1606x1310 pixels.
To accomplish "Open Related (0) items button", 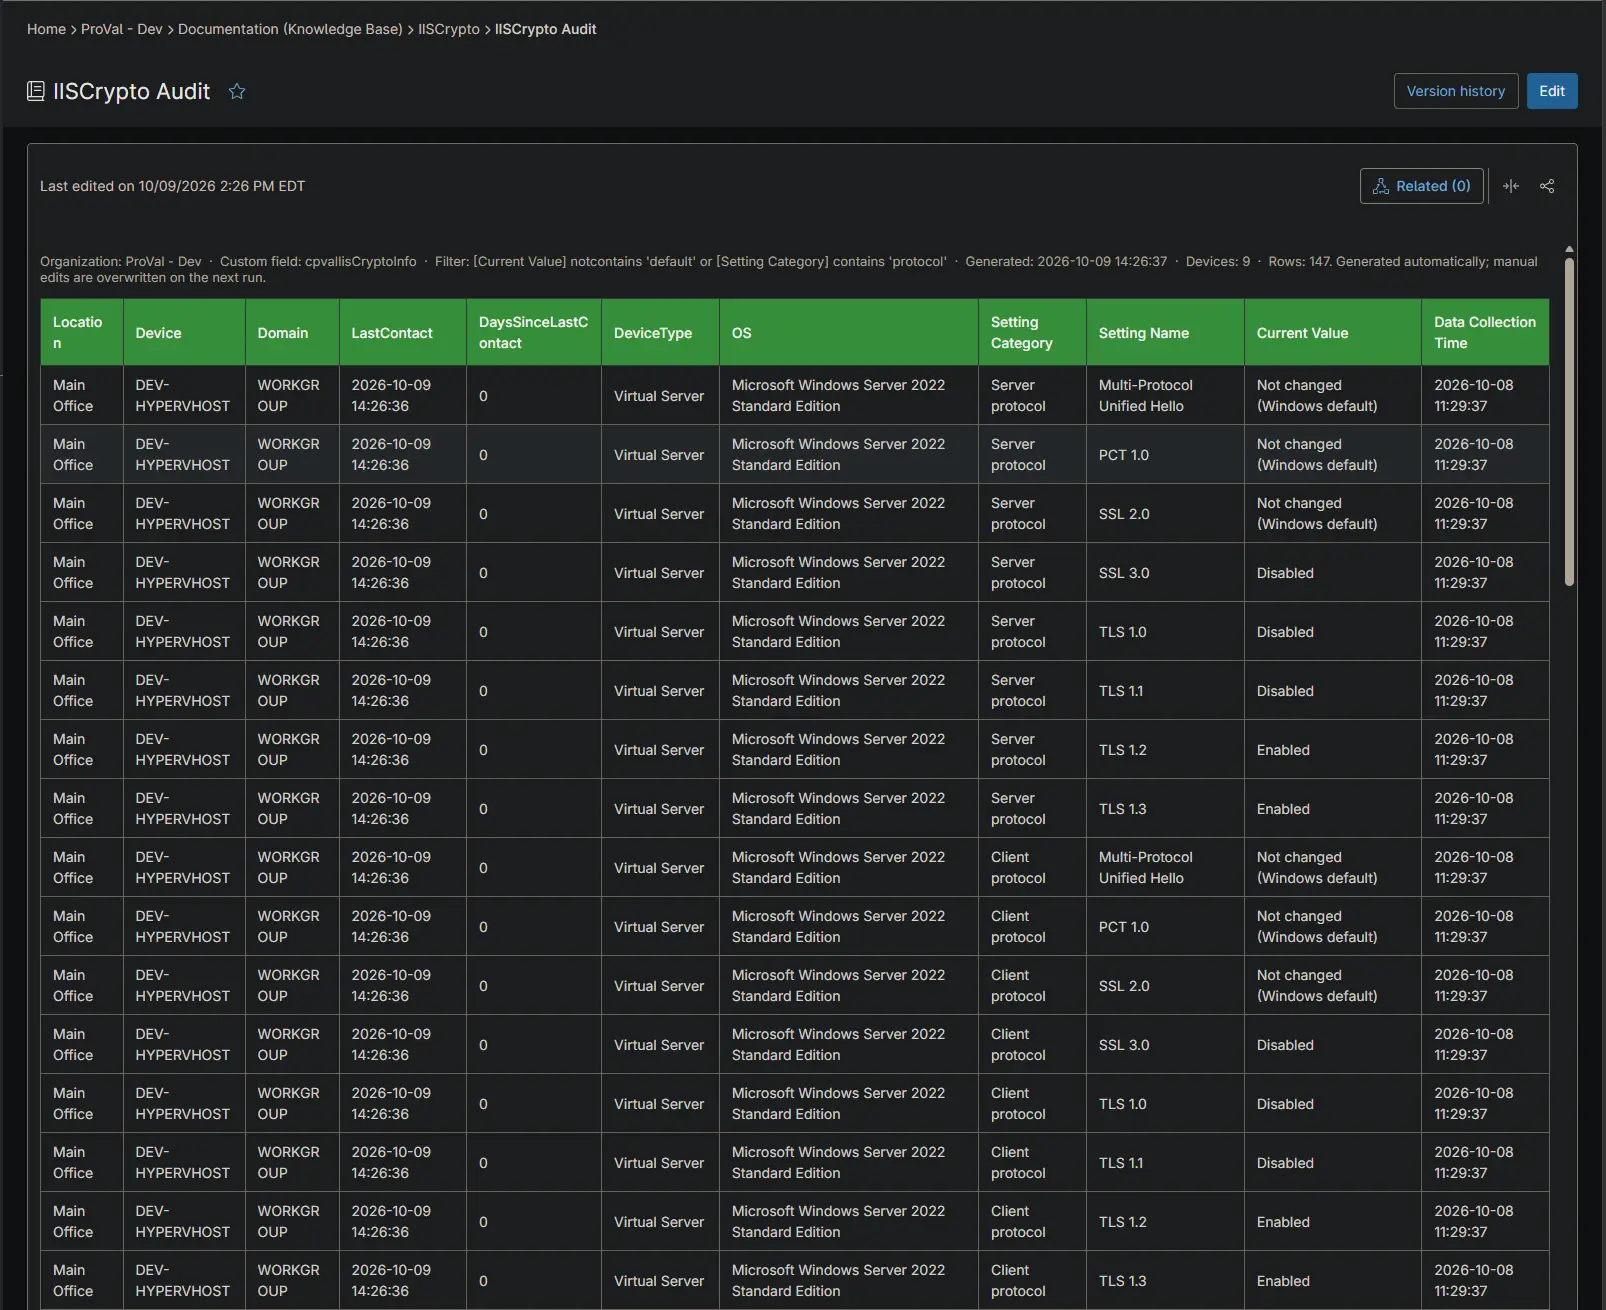I will coord(1421,186).
